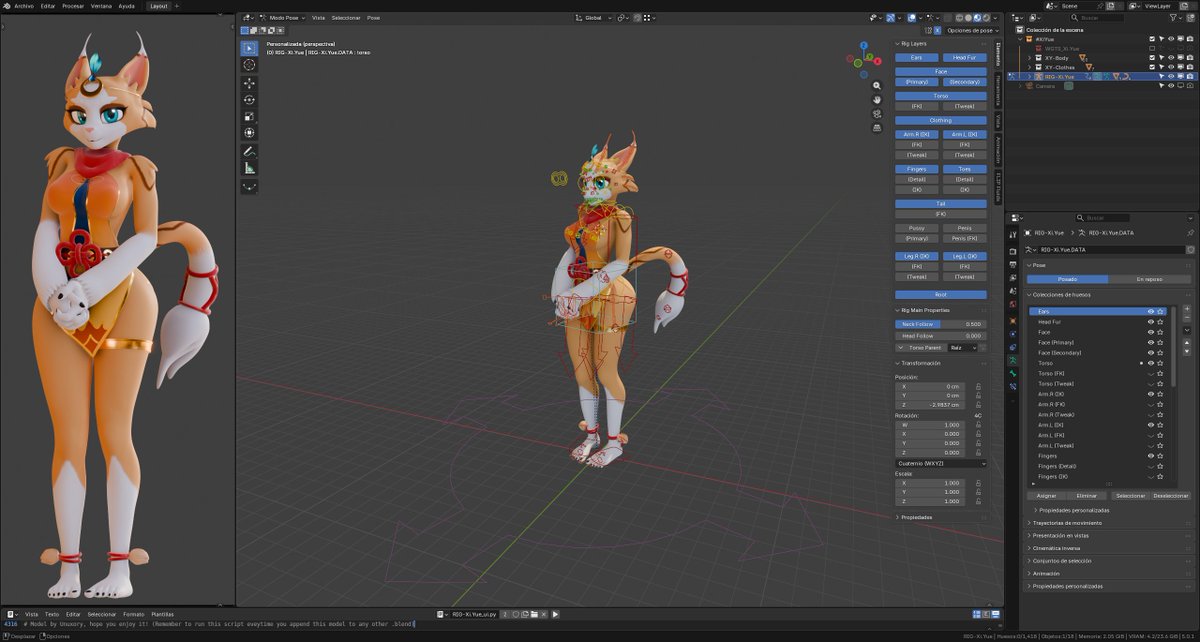Add a new bone collection with plus button

pos(1187,309)
